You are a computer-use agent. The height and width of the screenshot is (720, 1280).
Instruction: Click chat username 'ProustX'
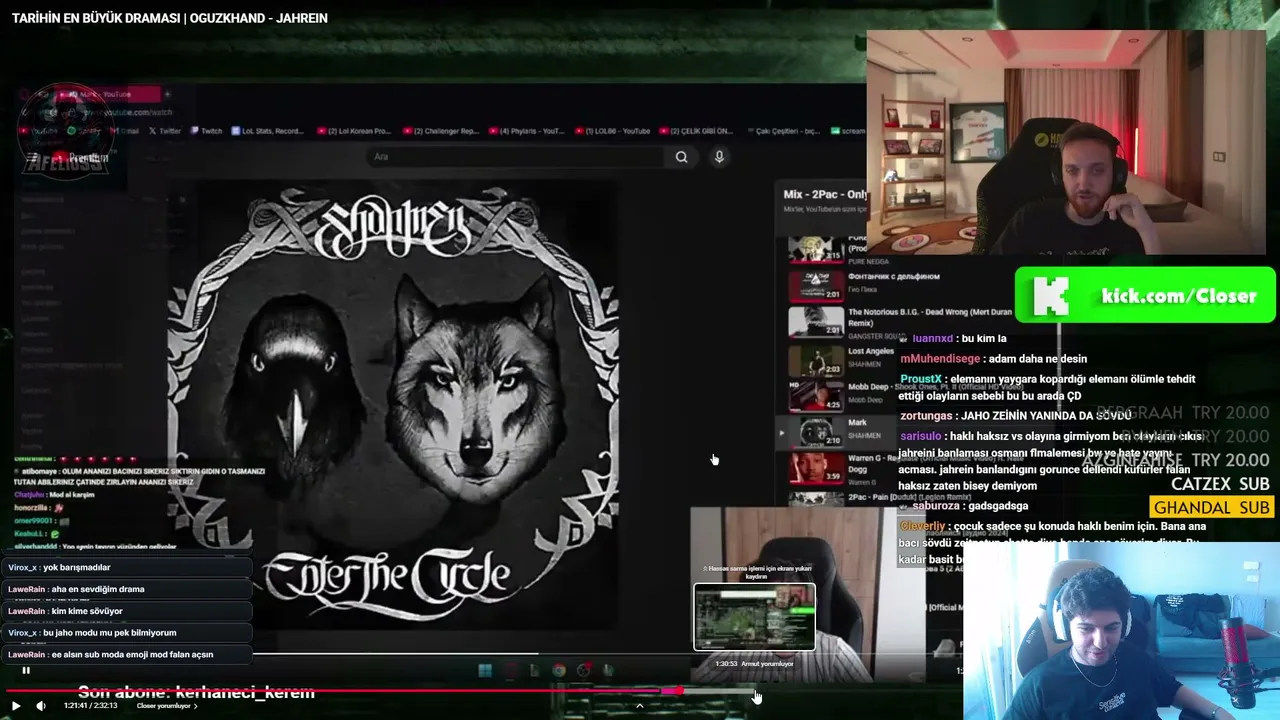coord(921,379)
